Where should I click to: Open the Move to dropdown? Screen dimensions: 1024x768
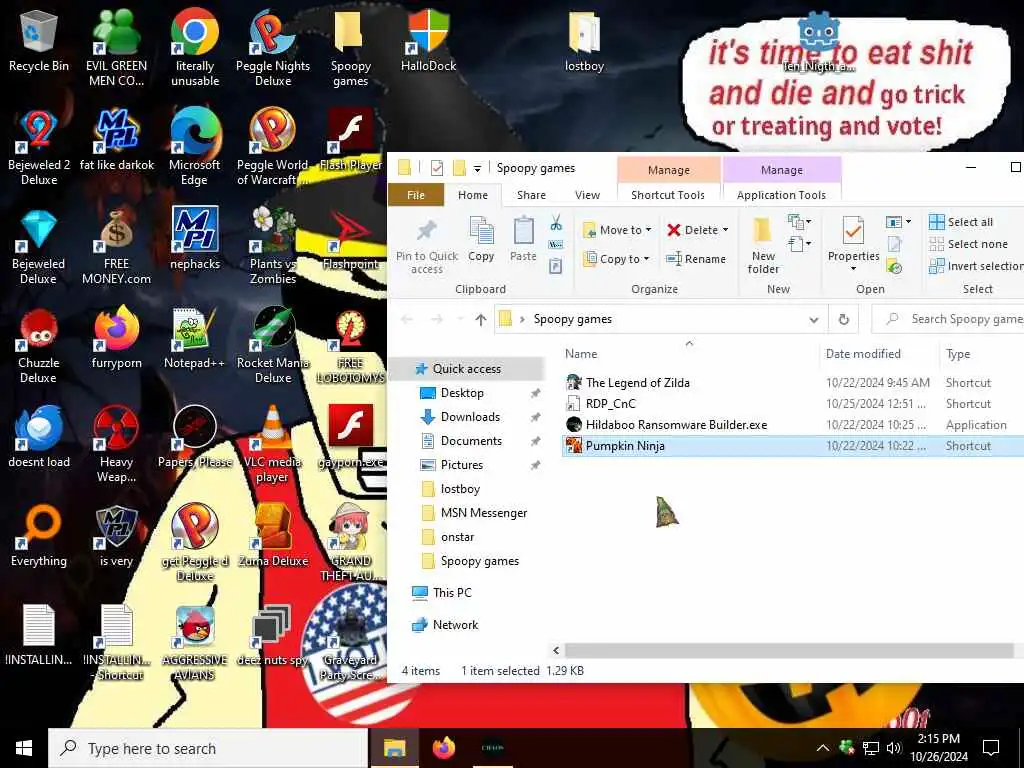pyautogui.click(x=618, y=230)
